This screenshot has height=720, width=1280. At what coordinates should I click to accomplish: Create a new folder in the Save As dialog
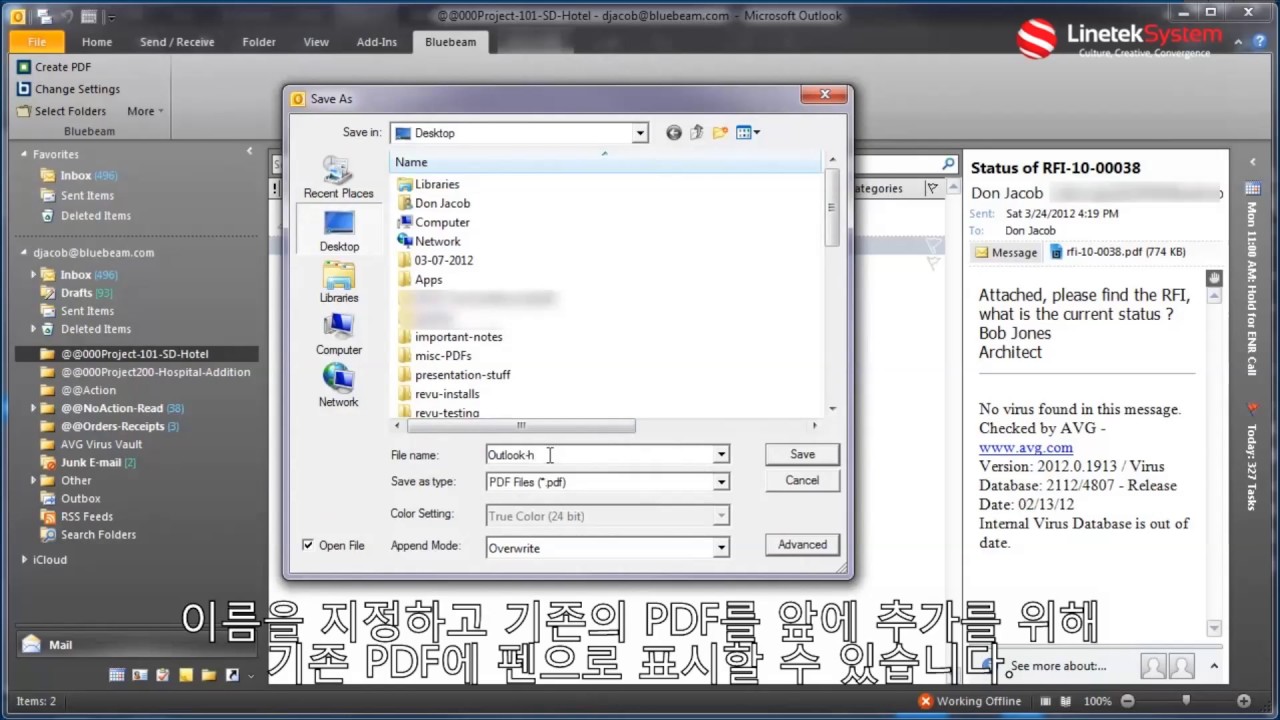tap(720, 132)
